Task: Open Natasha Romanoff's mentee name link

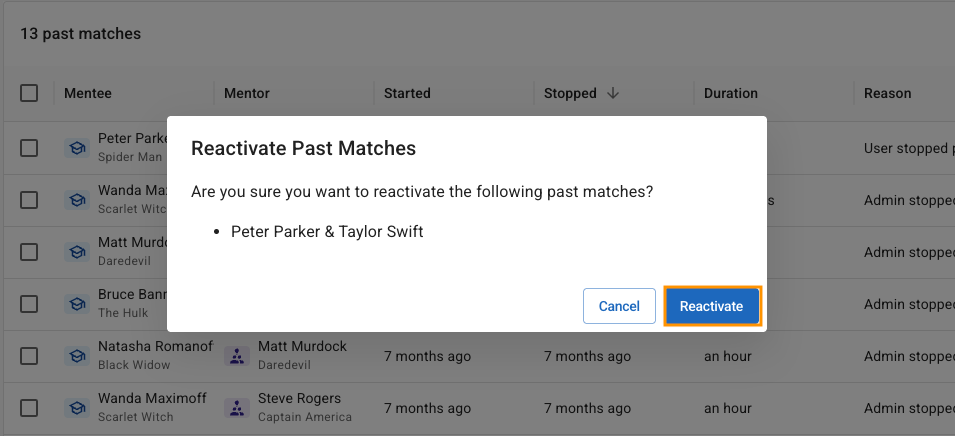Action: 155,346
